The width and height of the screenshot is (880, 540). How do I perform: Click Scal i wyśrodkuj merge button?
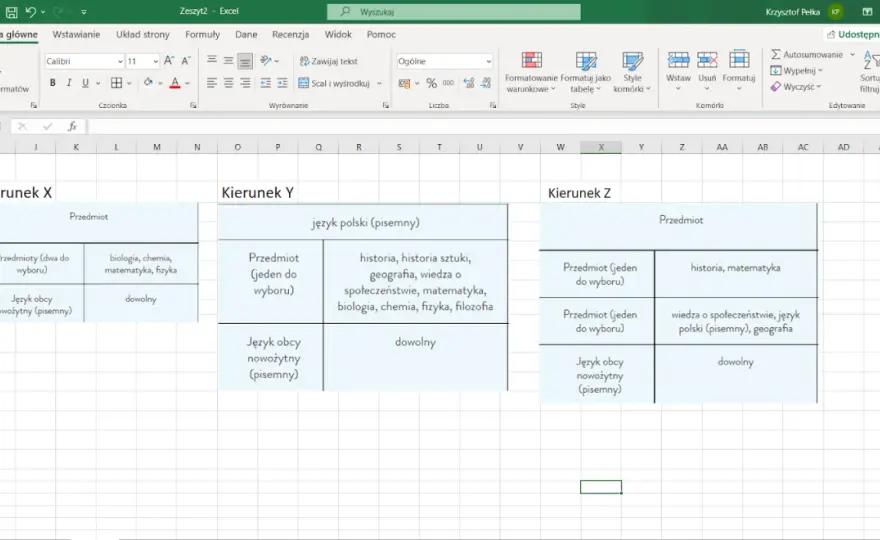pos(334,83)
